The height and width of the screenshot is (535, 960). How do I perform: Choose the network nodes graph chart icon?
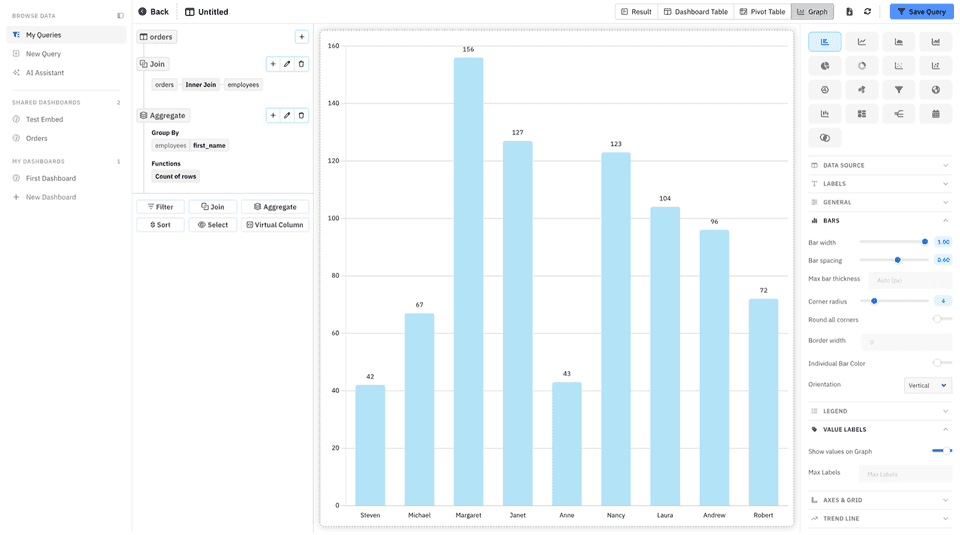click(x=861, y=89)
